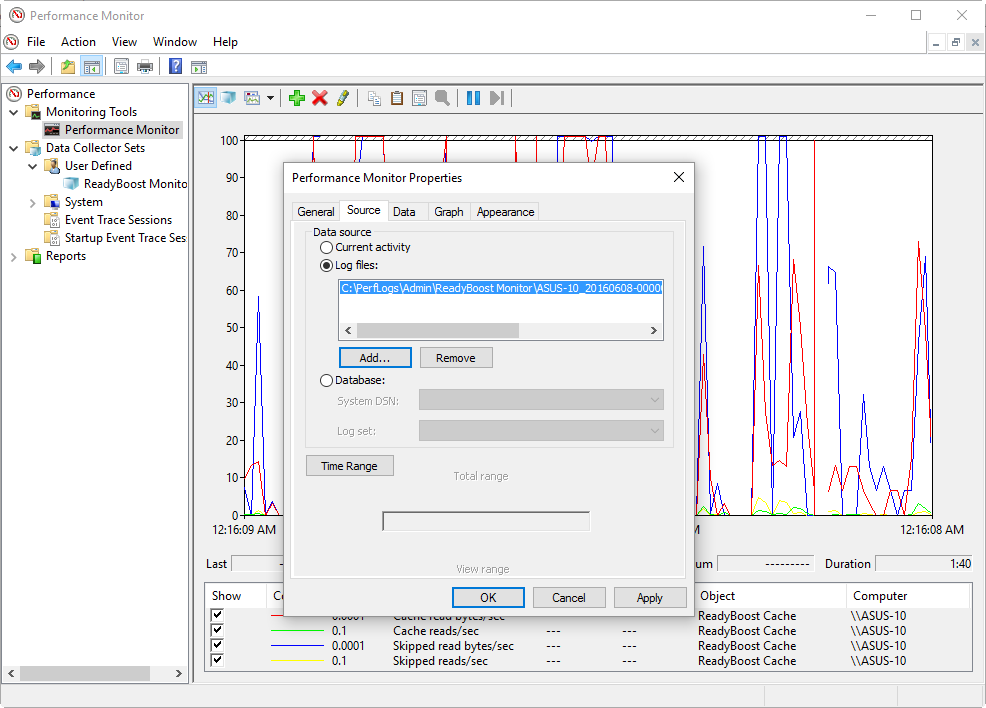Screen dimensions: 986x708
Task: Click the red Delete counter X icon
Action: click(320, 98)
